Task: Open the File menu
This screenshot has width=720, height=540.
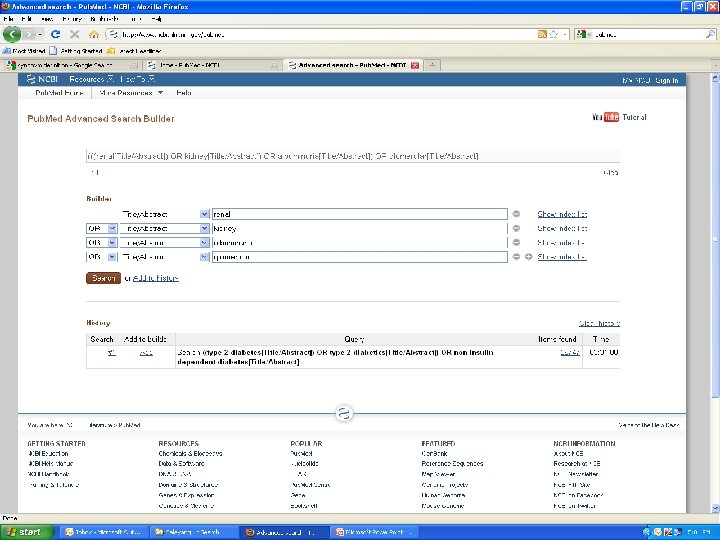Action: [8, 19]
